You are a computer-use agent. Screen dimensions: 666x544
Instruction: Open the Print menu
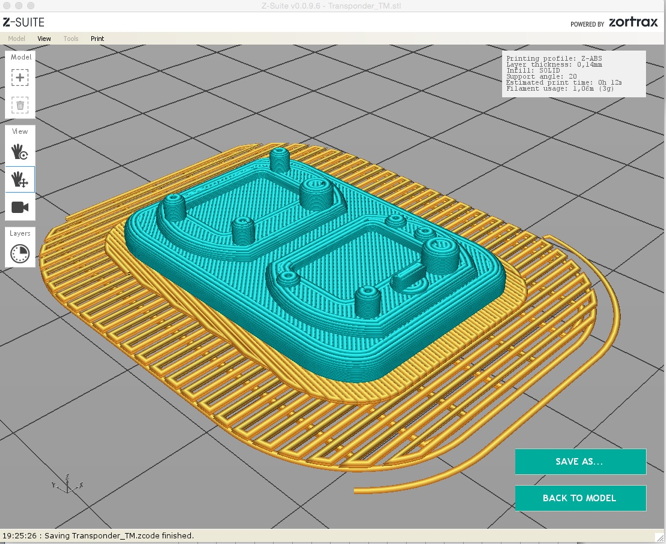[x=97, y=39]
